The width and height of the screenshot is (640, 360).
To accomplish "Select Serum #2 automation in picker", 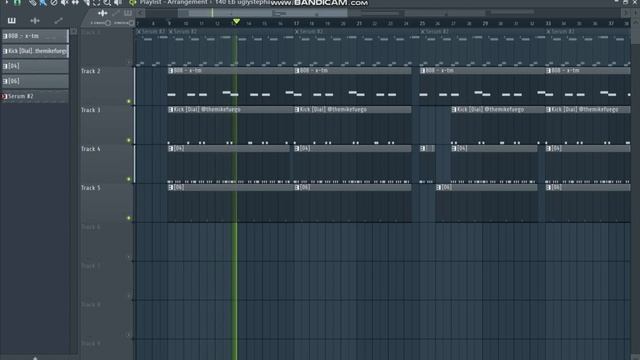I will tap(35, 96).
